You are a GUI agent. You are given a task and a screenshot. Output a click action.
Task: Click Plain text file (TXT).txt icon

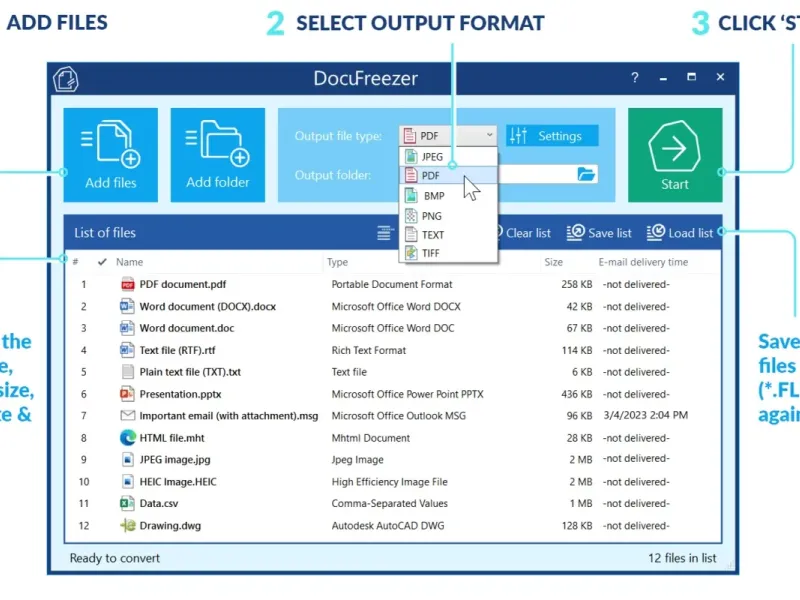click(x=128, y=372)
